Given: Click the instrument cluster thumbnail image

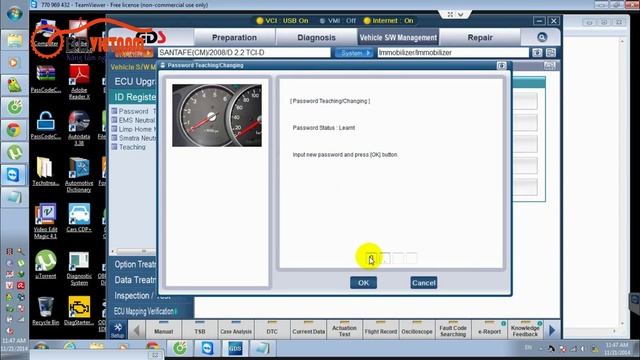Looking at the screenshot, I should point(217,116).
